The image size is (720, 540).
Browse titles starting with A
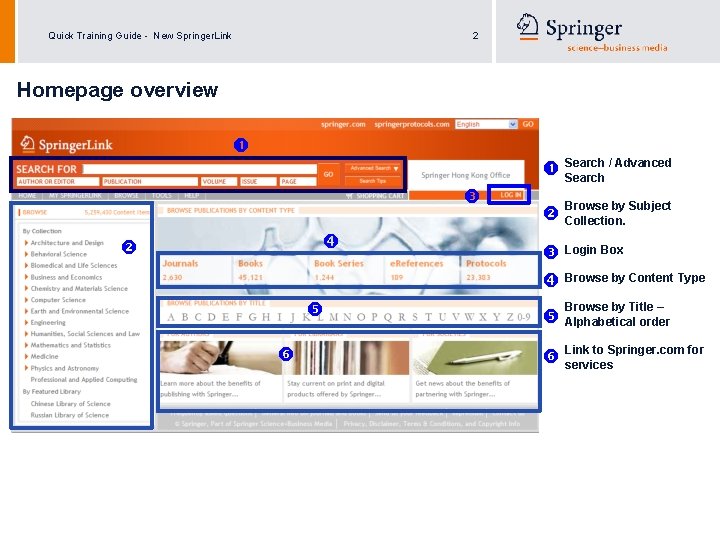(171, 317)
